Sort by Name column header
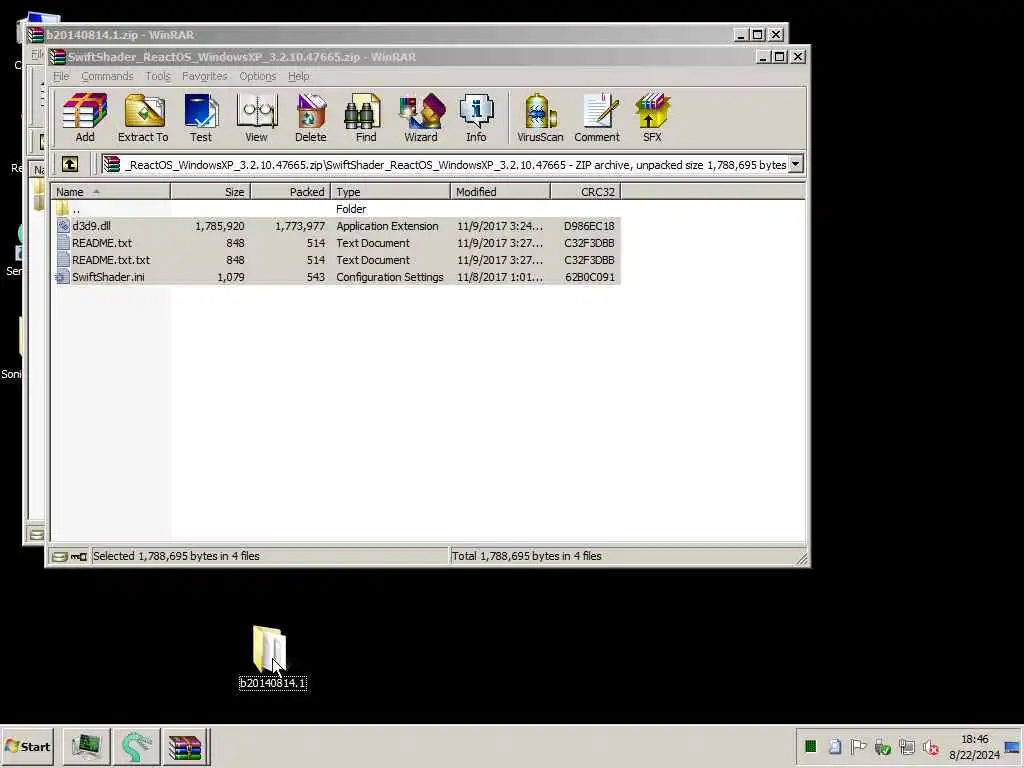 pyautogui.click(x=110, y=191)
